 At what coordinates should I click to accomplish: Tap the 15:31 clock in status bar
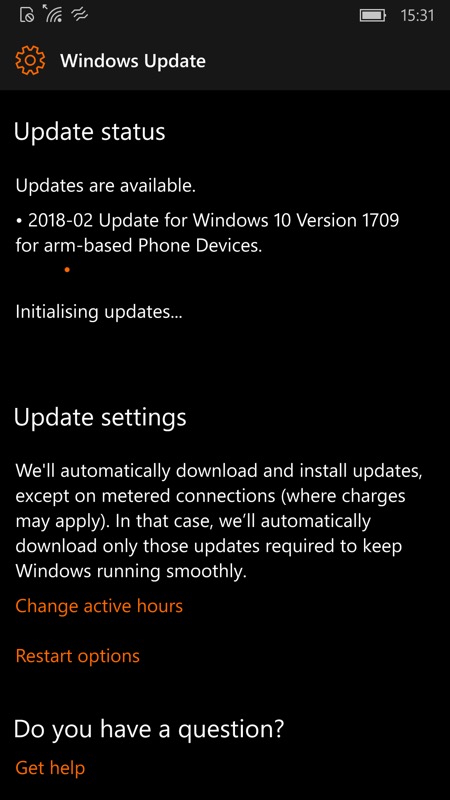click(x=417, y=15)
